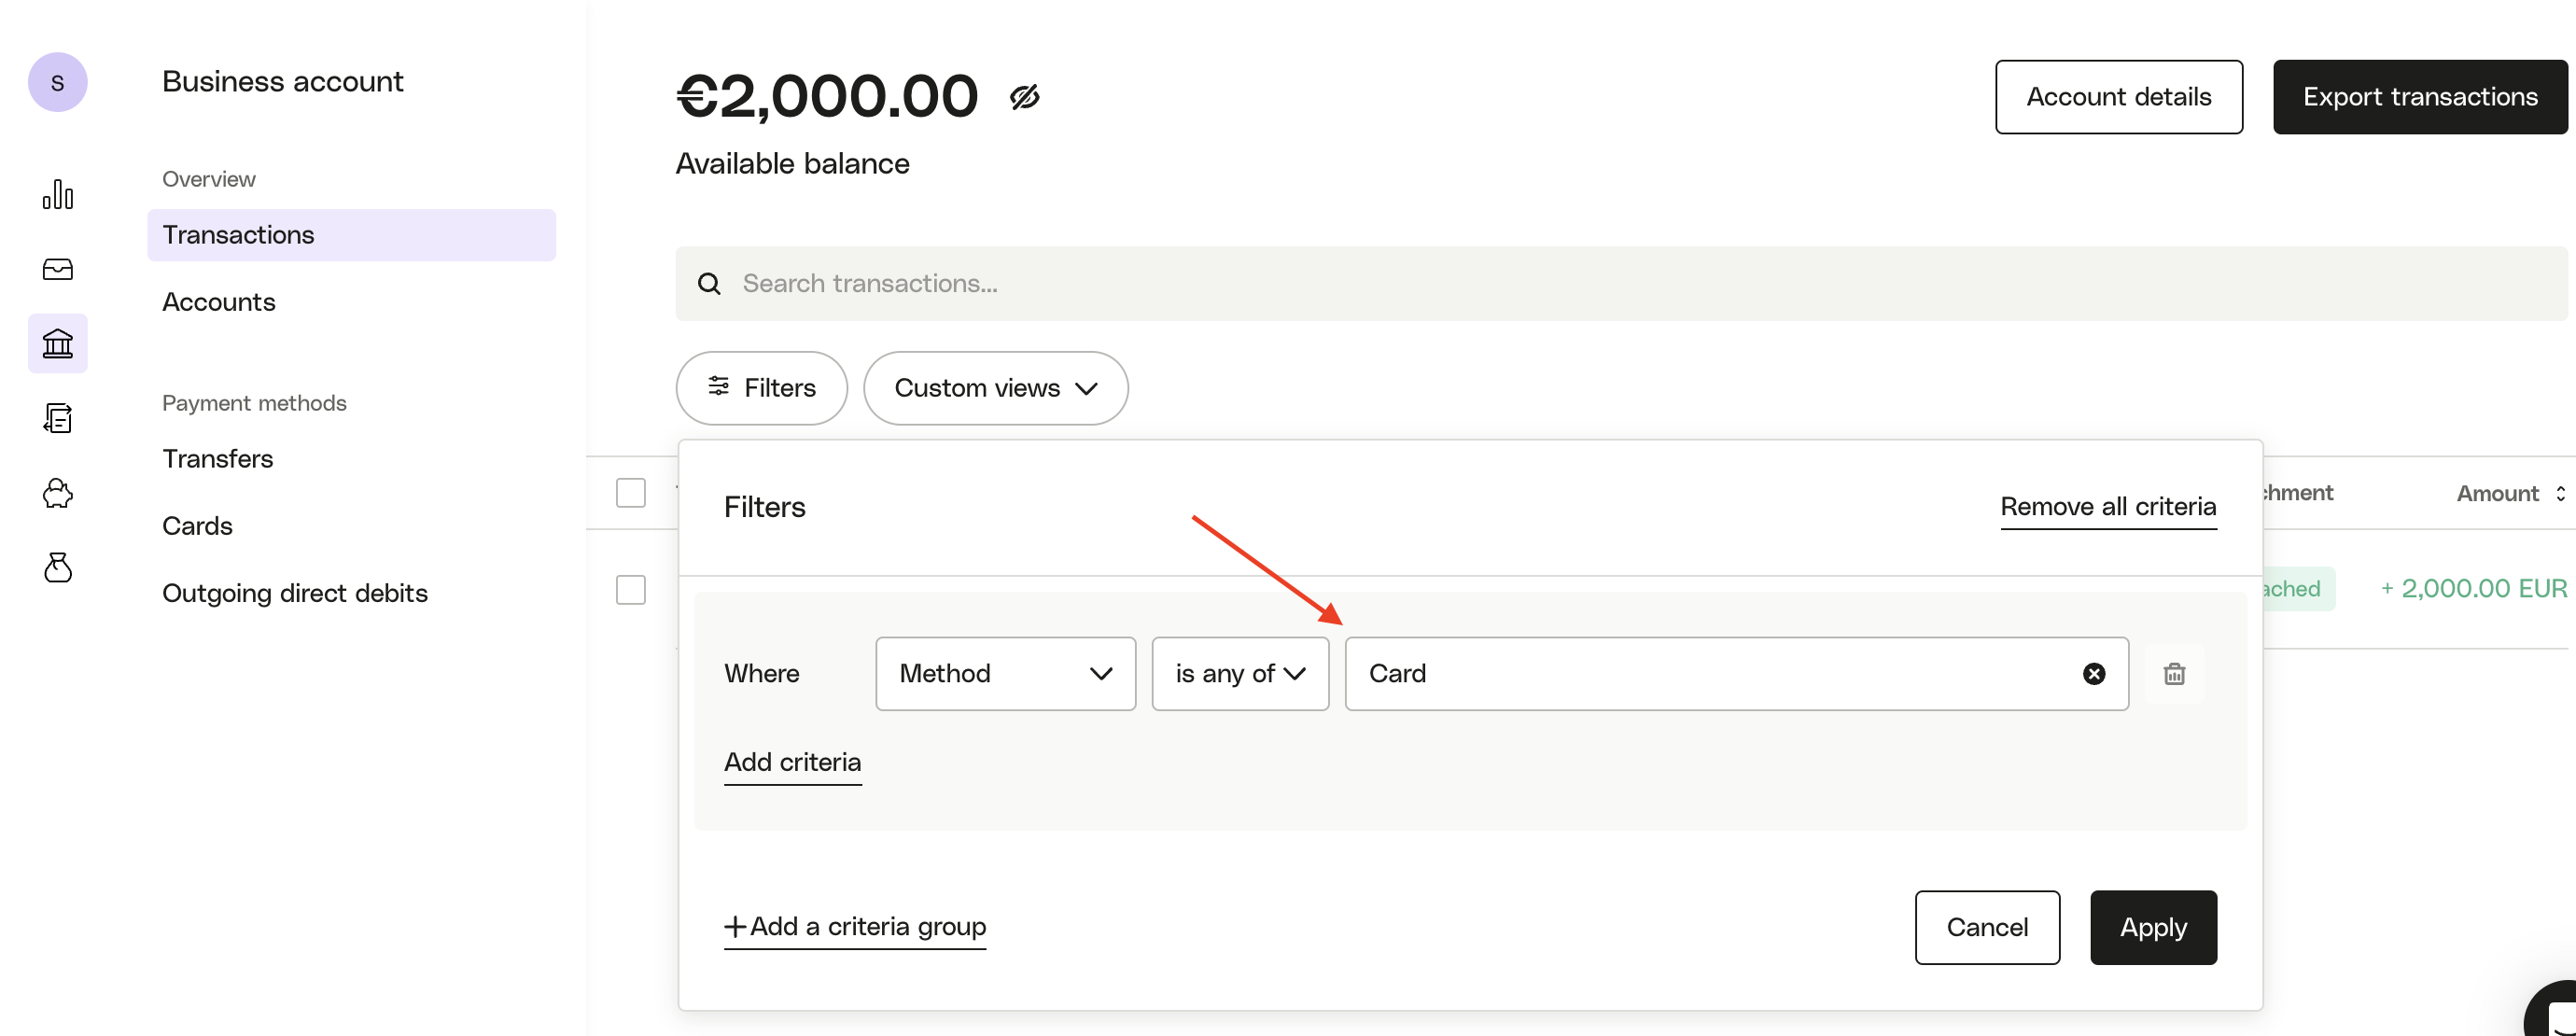Click Remove all criteria link
This screenshot has width=2576, height=1036.
click(x=2108, y=507)
